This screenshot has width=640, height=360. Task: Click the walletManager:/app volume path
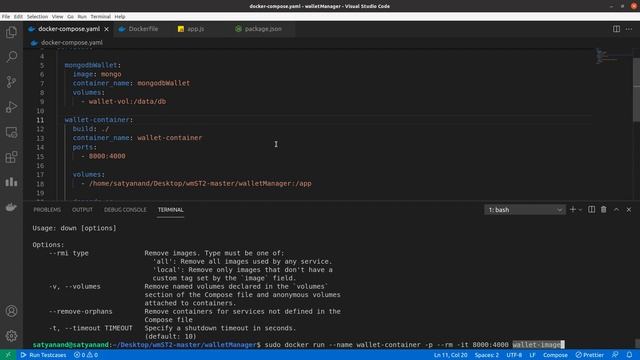(x=200, y=184)
